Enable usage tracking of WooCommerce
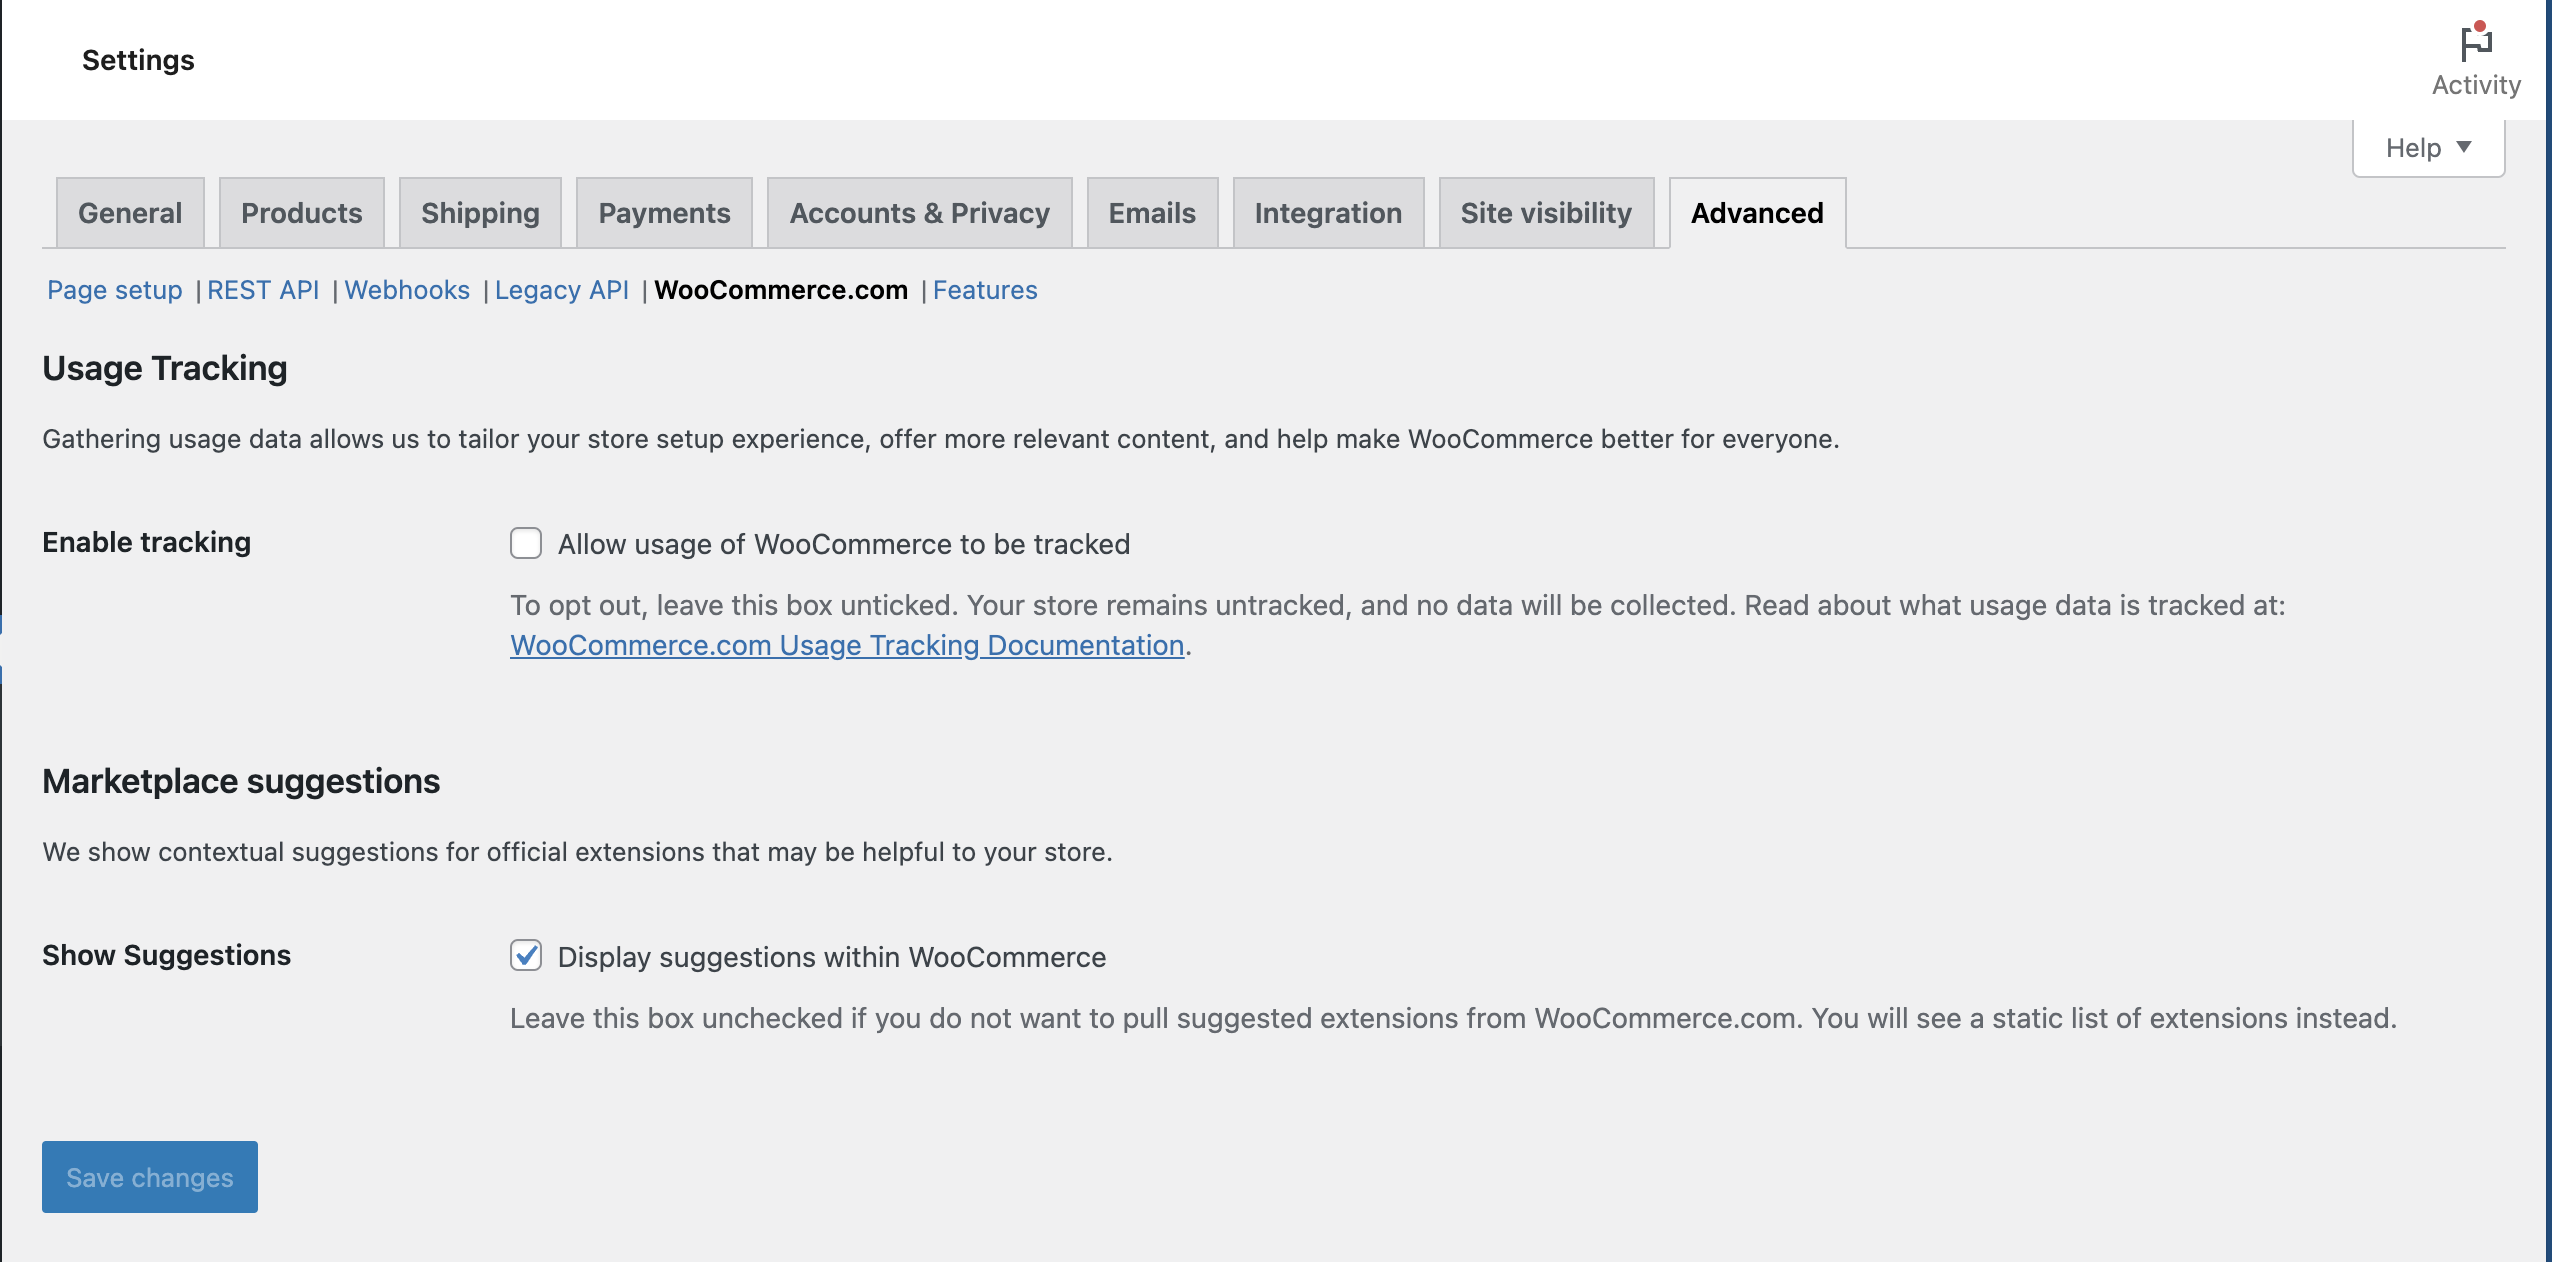 526,543
